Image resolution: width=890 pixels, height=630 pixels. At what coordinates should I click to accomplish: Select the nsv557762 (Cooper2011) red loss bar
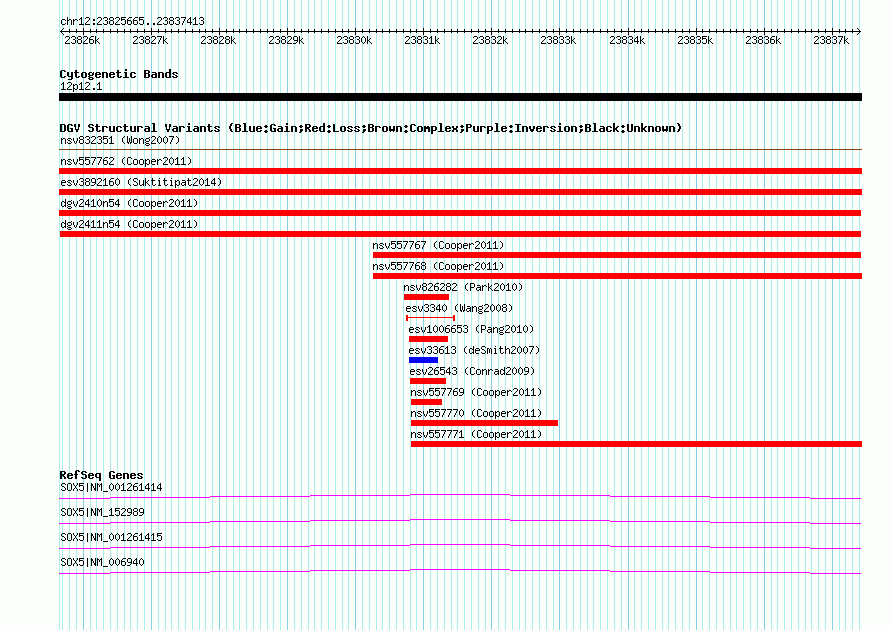coord(460,171)
